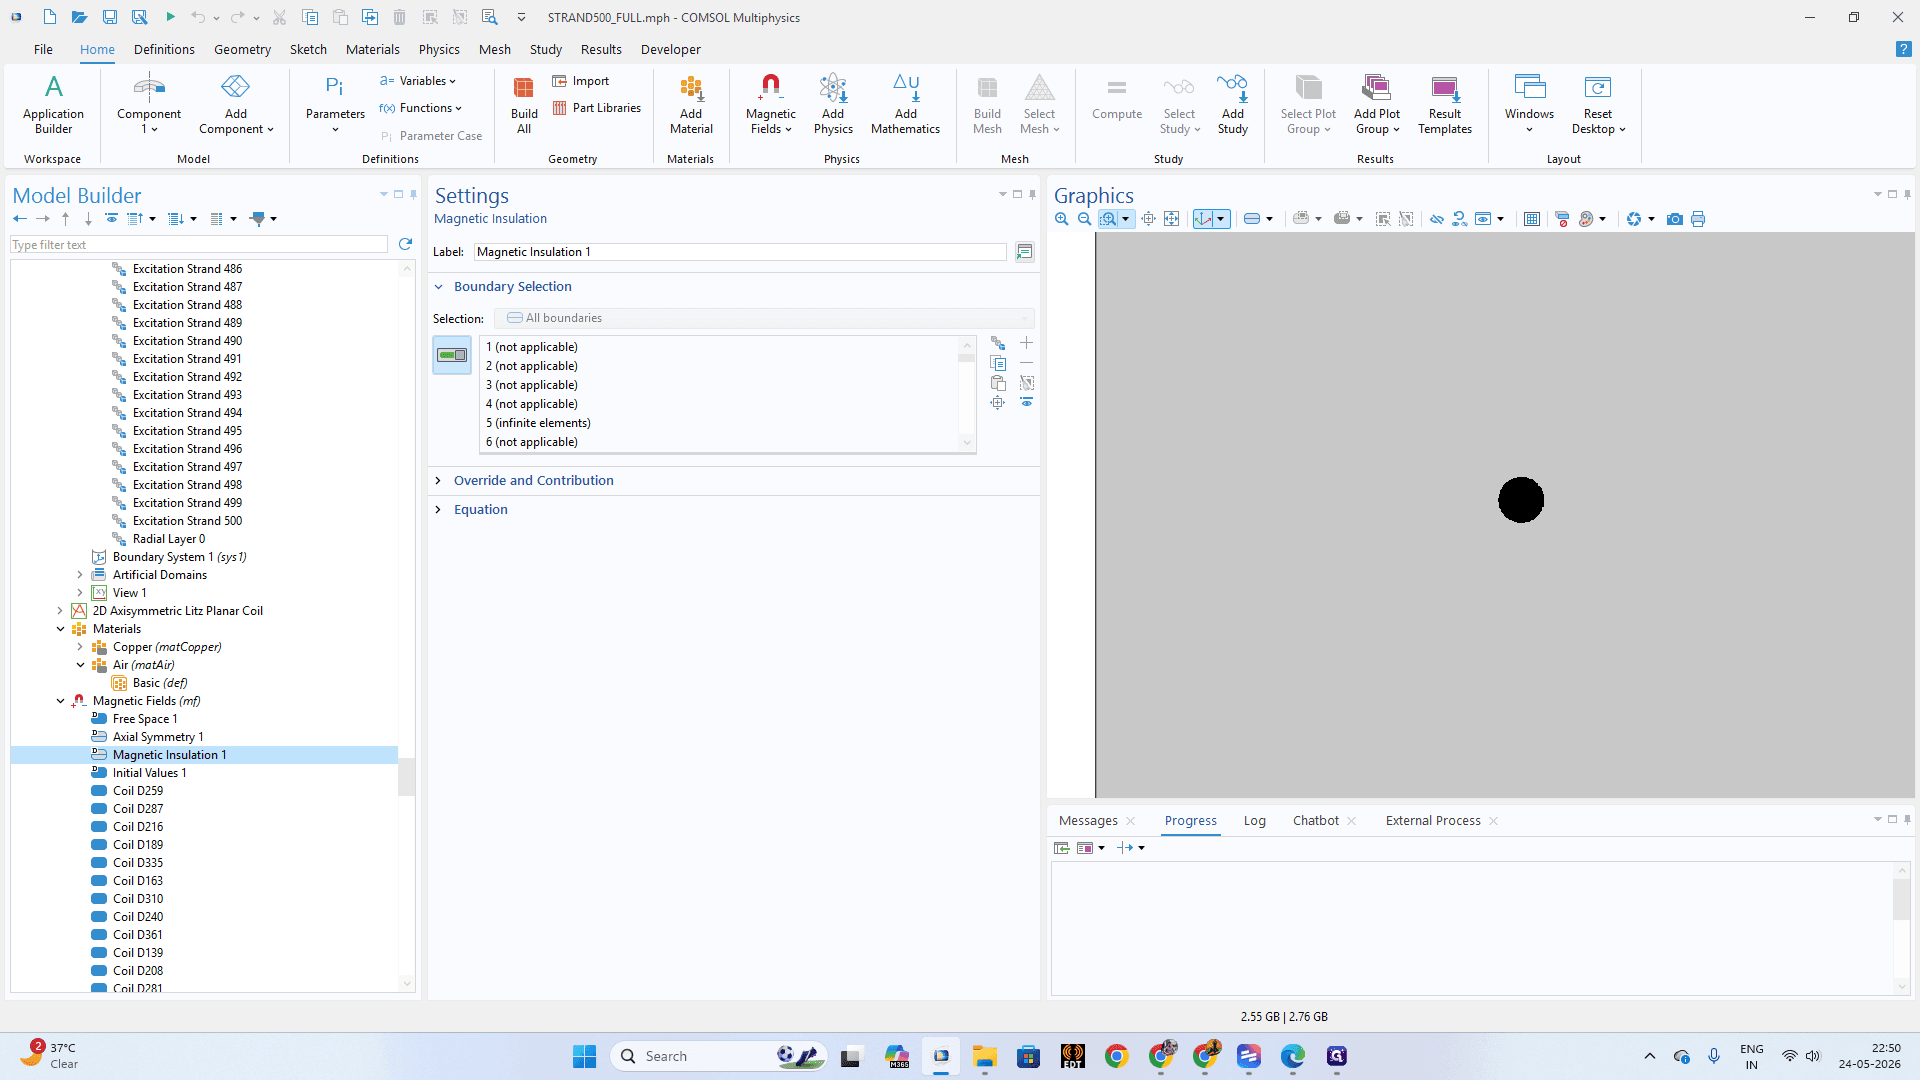Open Result Templates
1920x1080 pixels.
point(1444,104)
